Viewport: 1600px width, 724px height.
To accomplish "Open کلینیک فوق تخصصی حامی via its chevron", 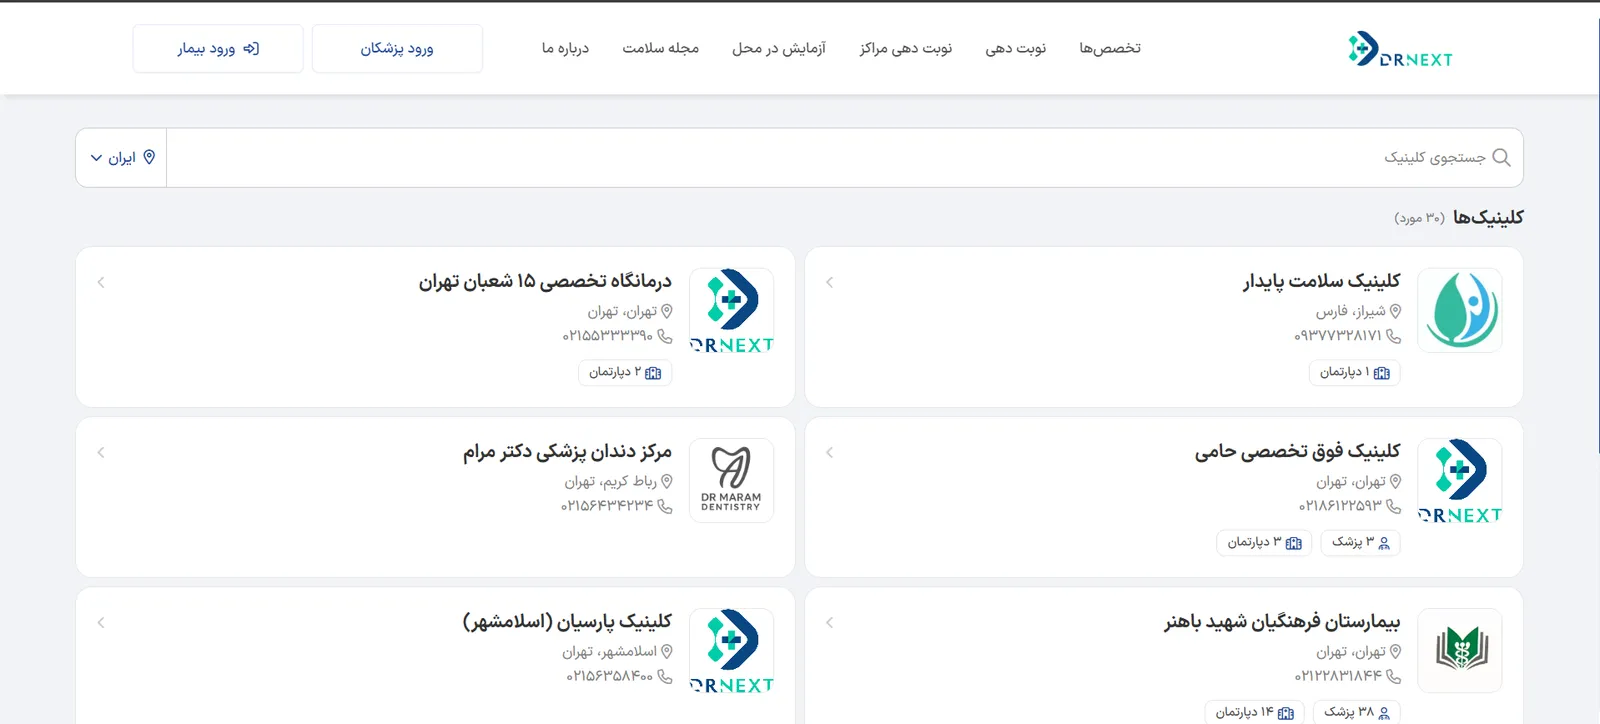I will pyautogui.click(x=829, y=452).
